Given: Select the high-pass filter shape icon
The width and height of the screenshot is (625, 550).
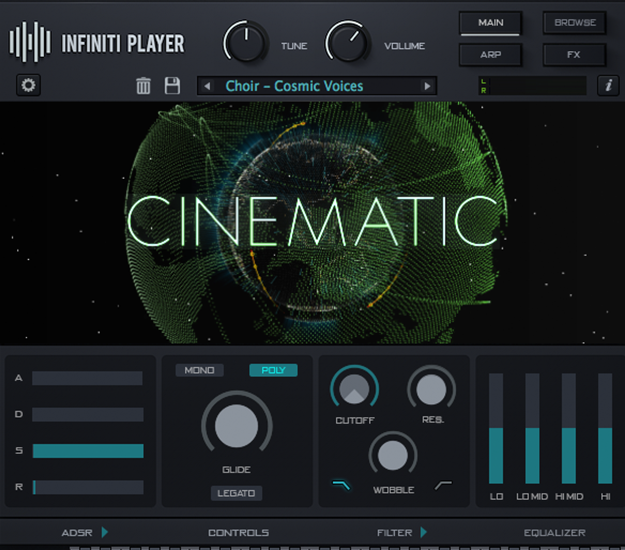Looking at the screenshot, I should 443,485.
